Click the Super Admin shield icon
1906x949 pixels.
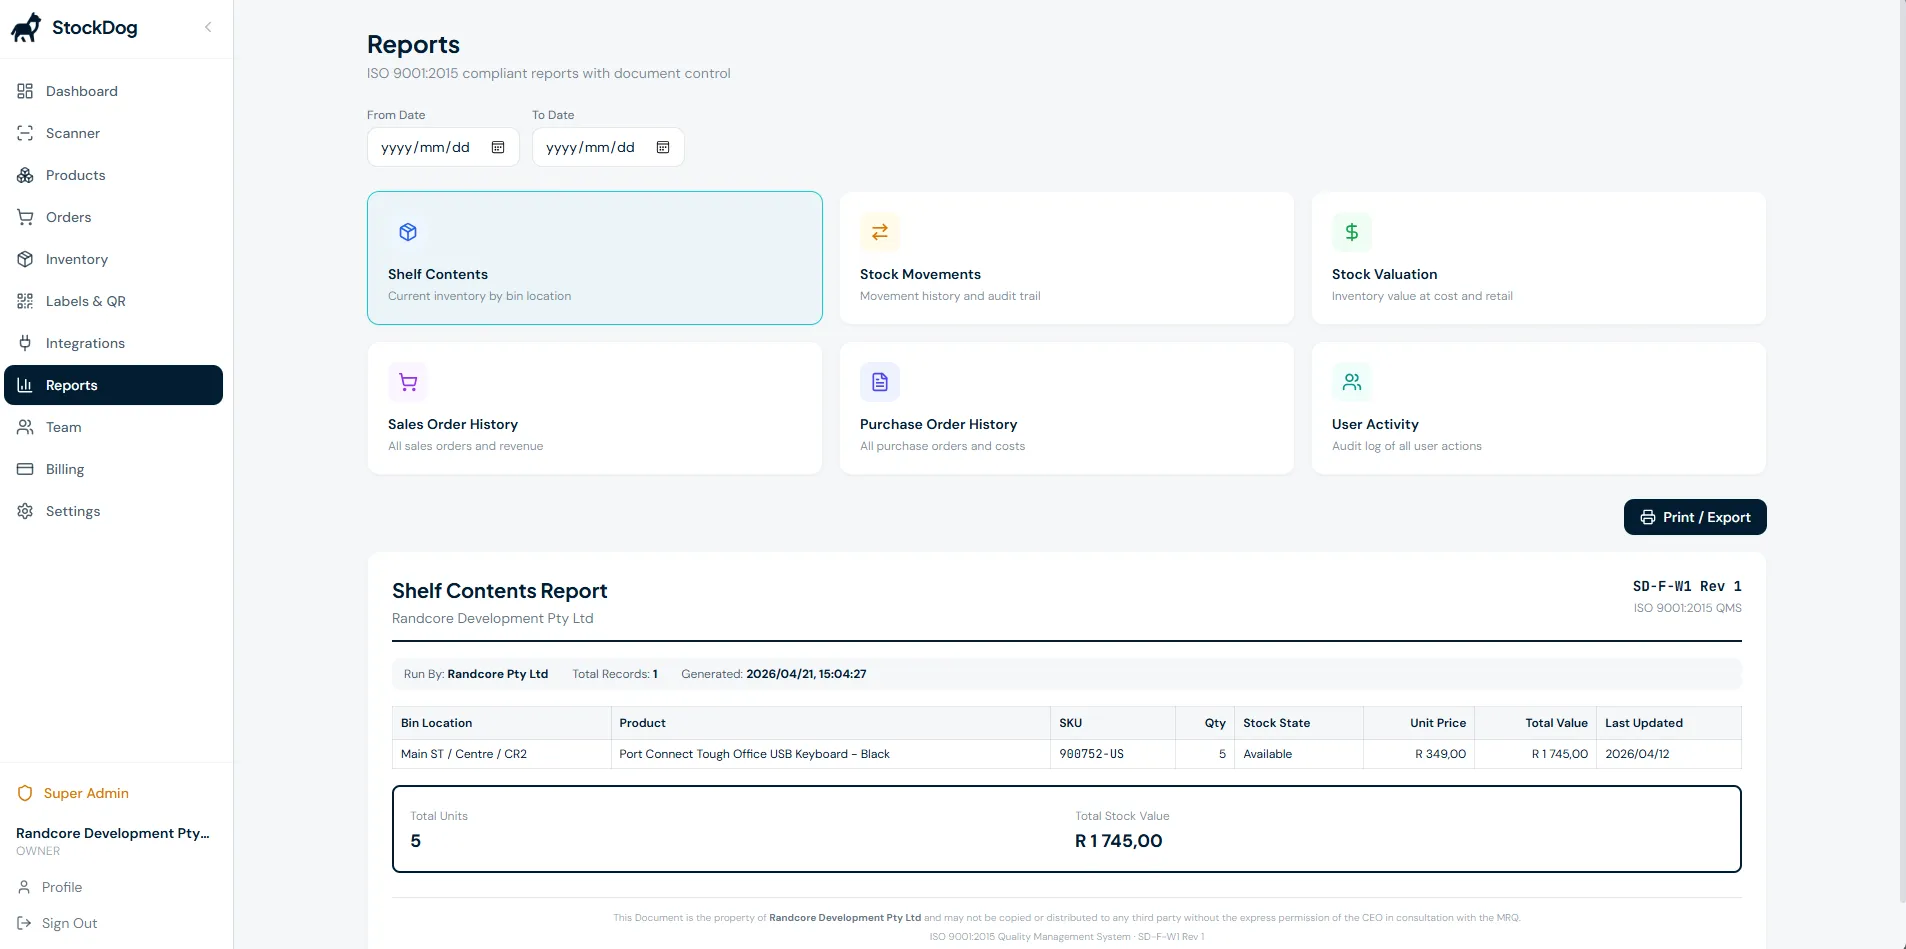pyautogui.click(x=25, y=793)
